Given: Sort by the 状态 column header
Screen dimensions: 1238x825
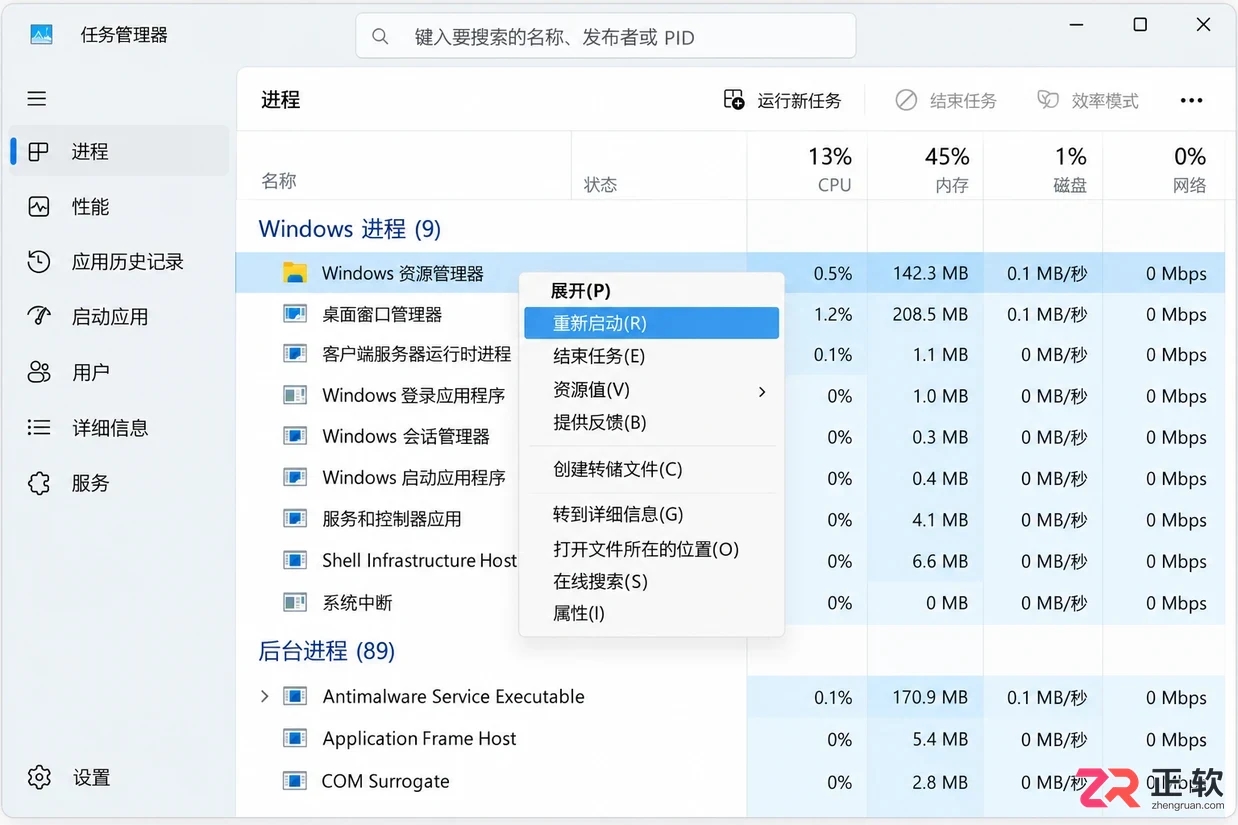Looking at the screenshot, I should point(600,185).
